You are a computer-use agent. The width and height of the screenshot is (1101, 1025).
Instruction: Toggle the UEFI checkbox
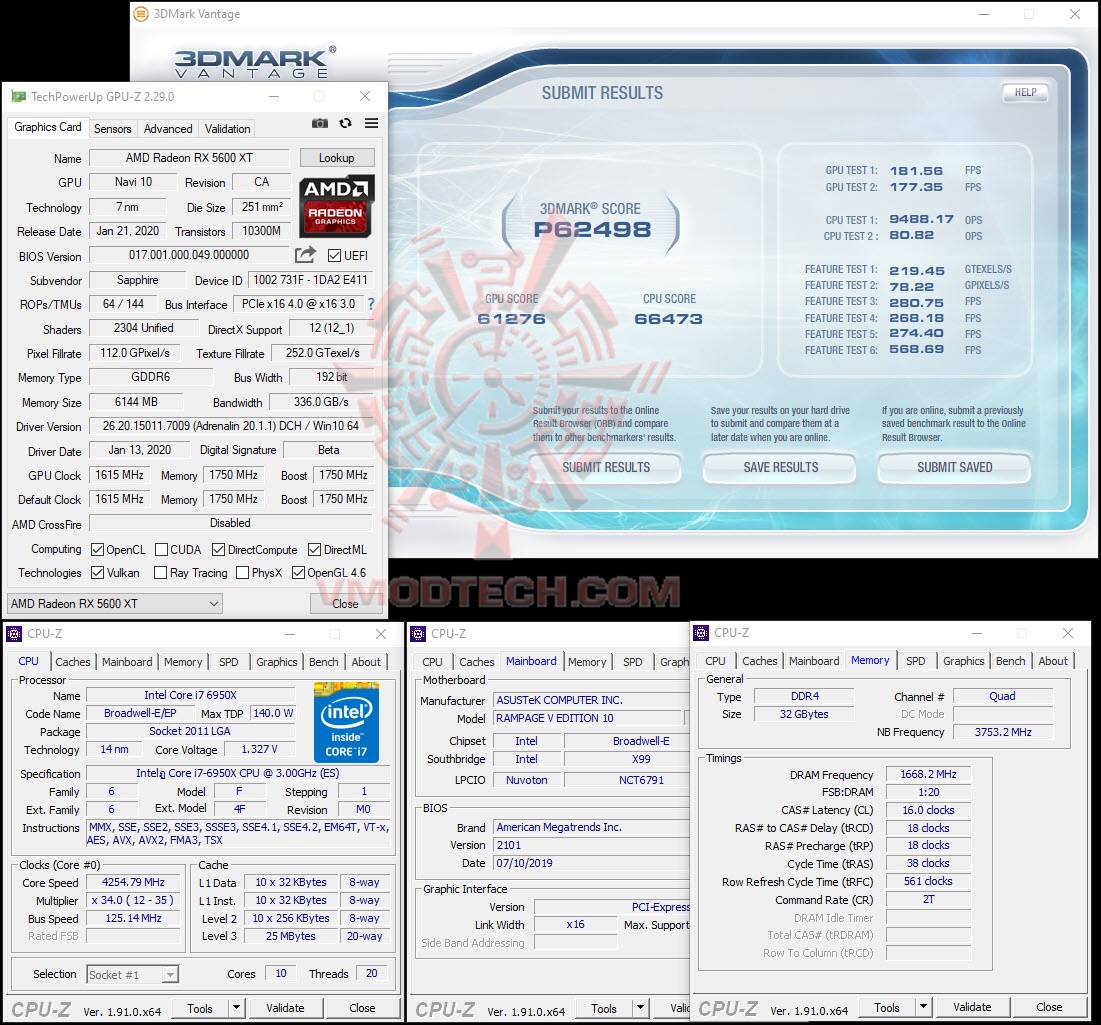point(334,256)
